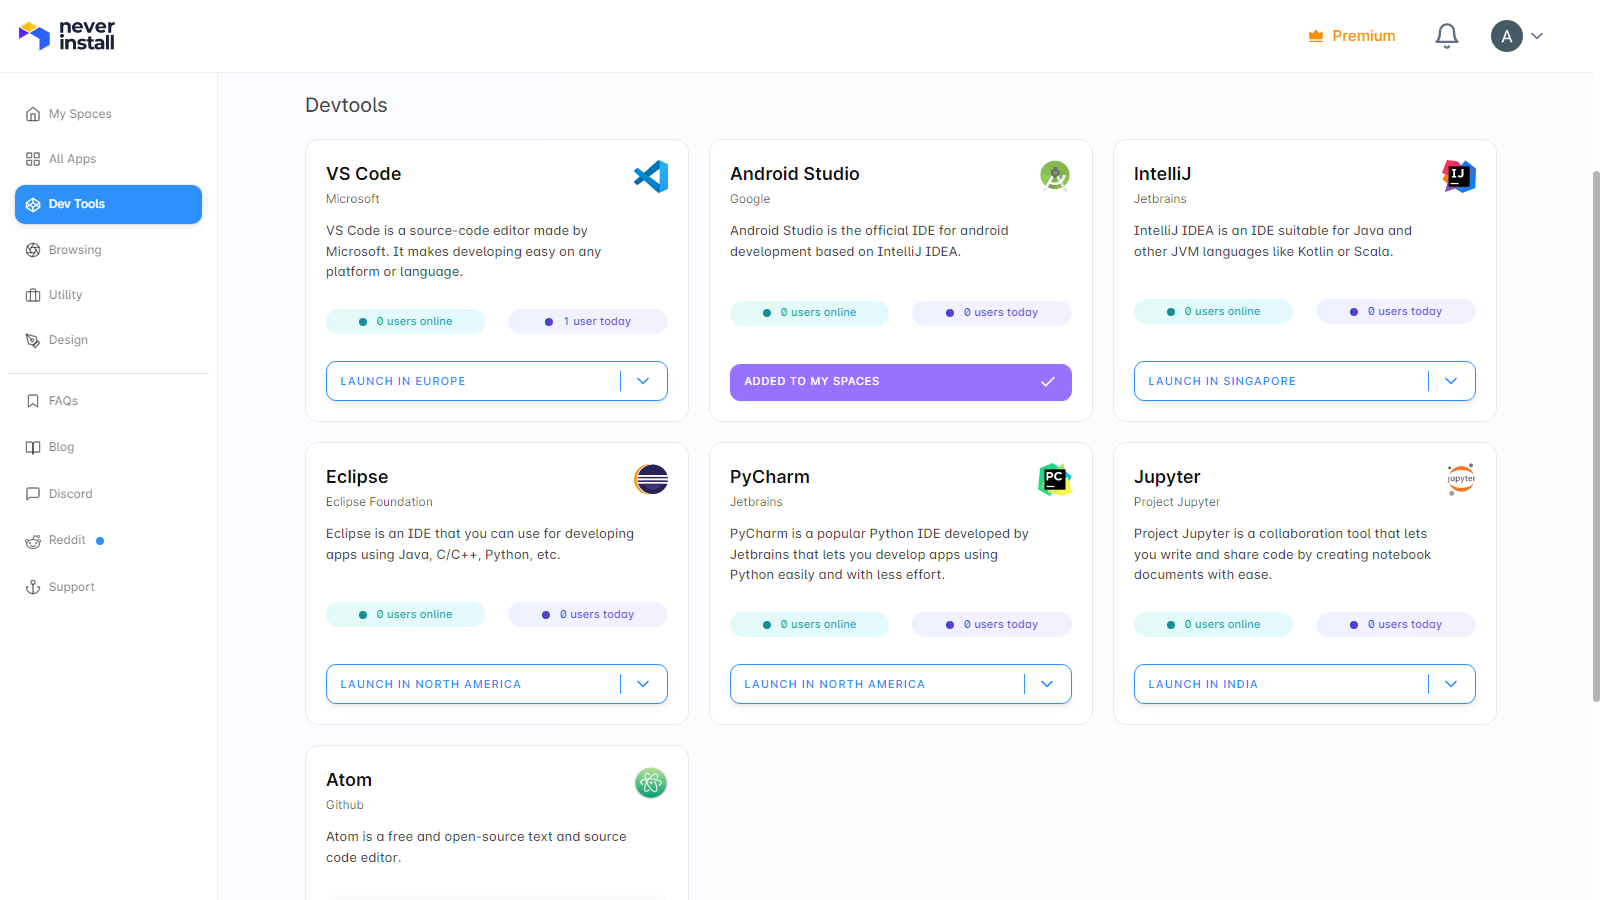Expand Eclipse region dropdown arrow
1600x900 pixels.
click(643, 684)
